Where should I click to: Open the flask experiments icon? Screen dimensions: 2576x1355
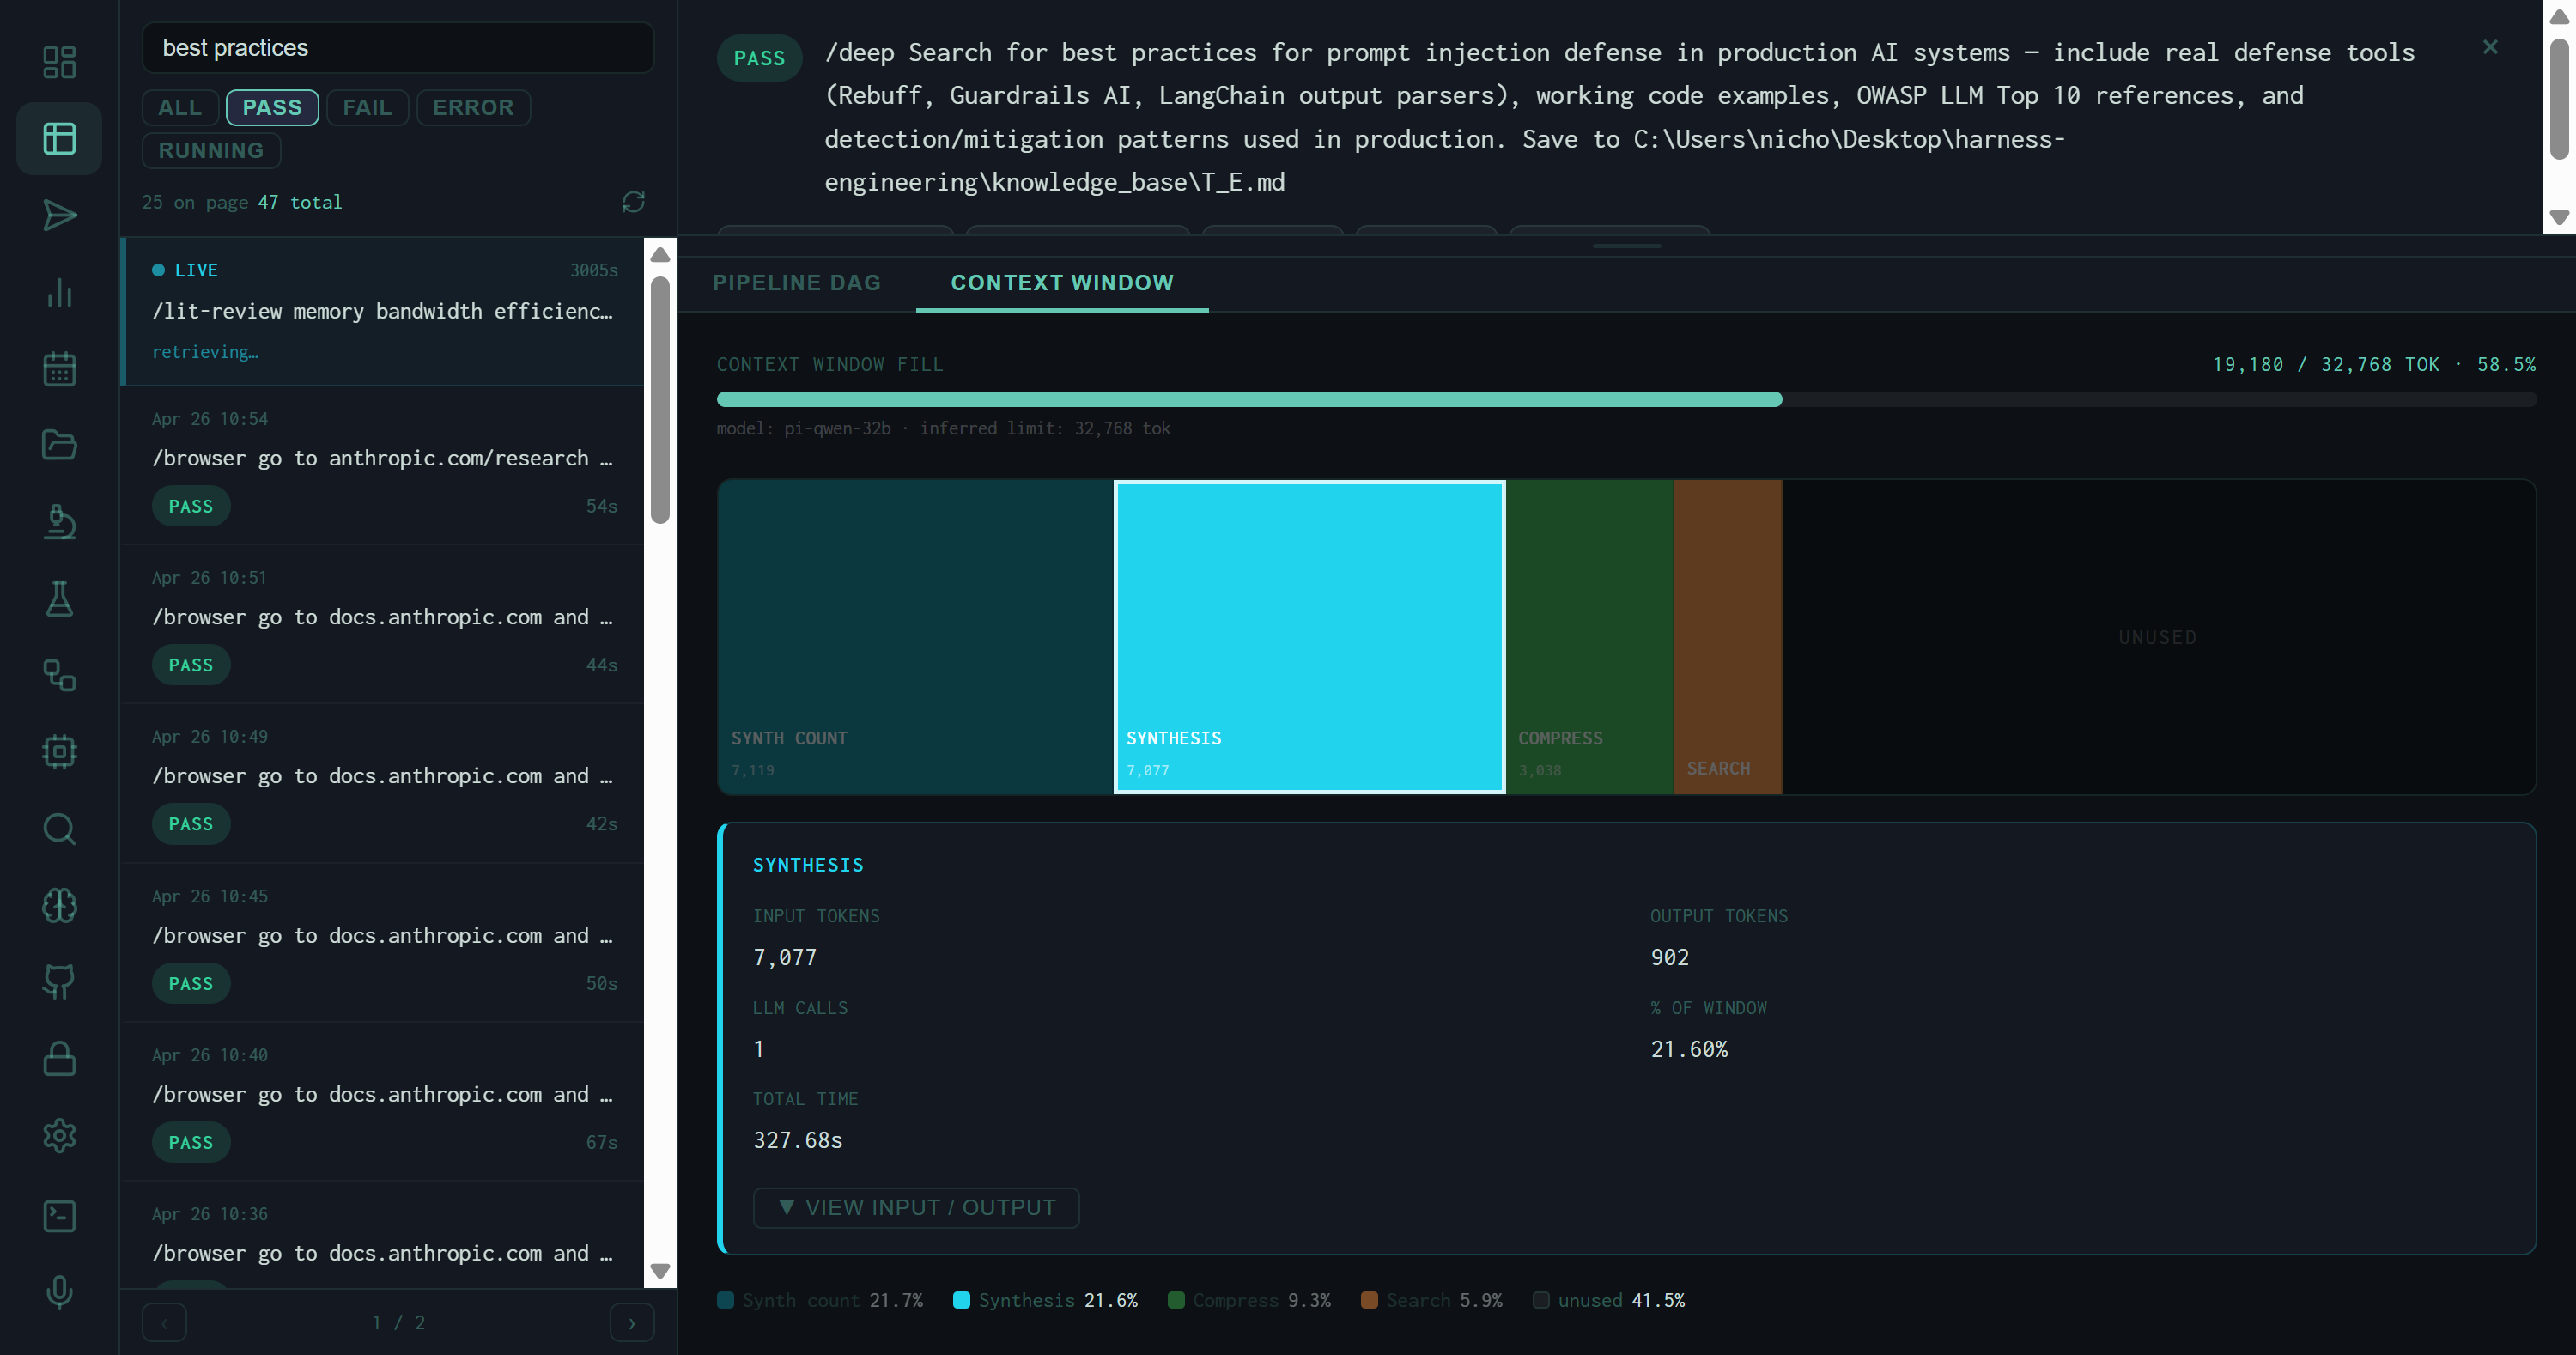click(59, 598)
